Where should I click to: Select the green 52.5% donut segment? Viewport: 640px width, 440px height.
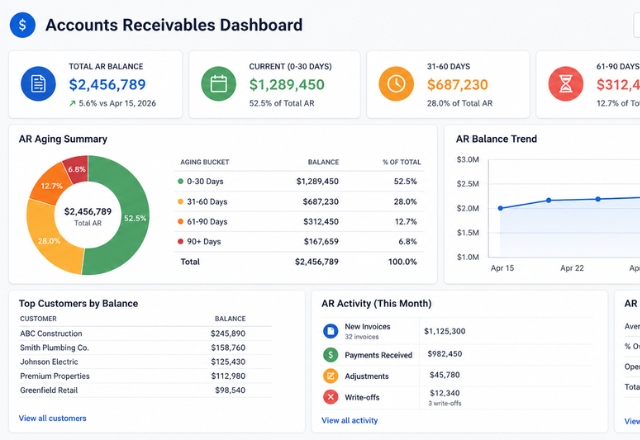tap(135, 218)
